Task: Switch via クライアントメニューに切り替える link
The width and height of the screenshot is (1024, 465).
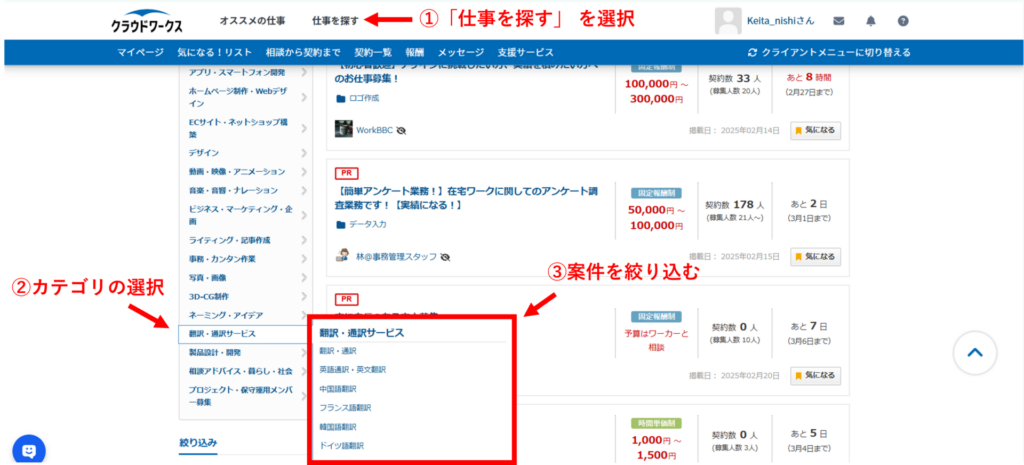Action: [x=836, y=52]
